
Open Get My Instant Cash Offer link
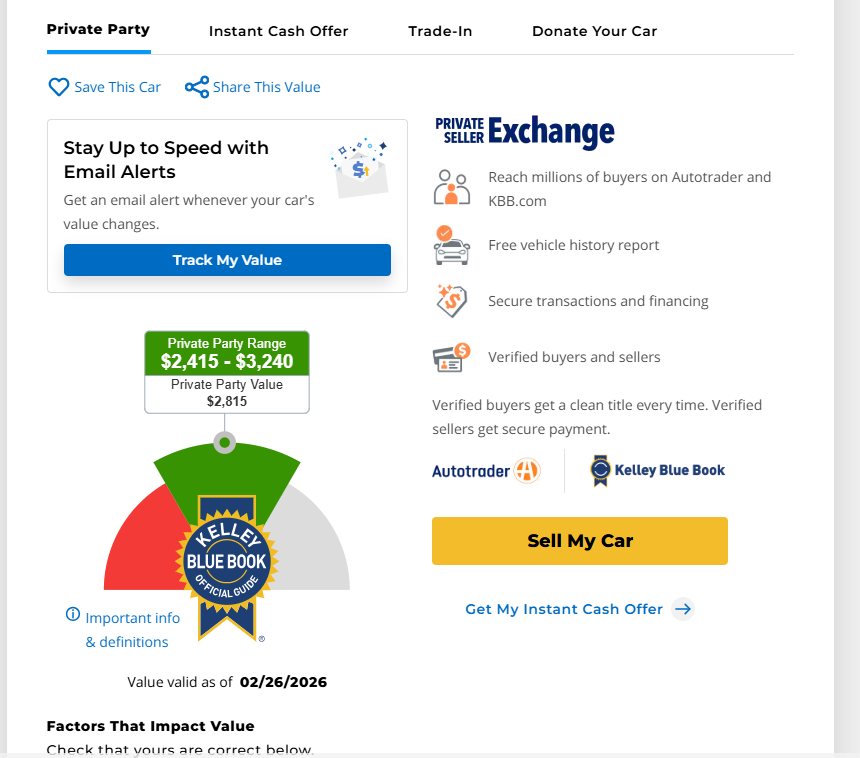point(564,609)
